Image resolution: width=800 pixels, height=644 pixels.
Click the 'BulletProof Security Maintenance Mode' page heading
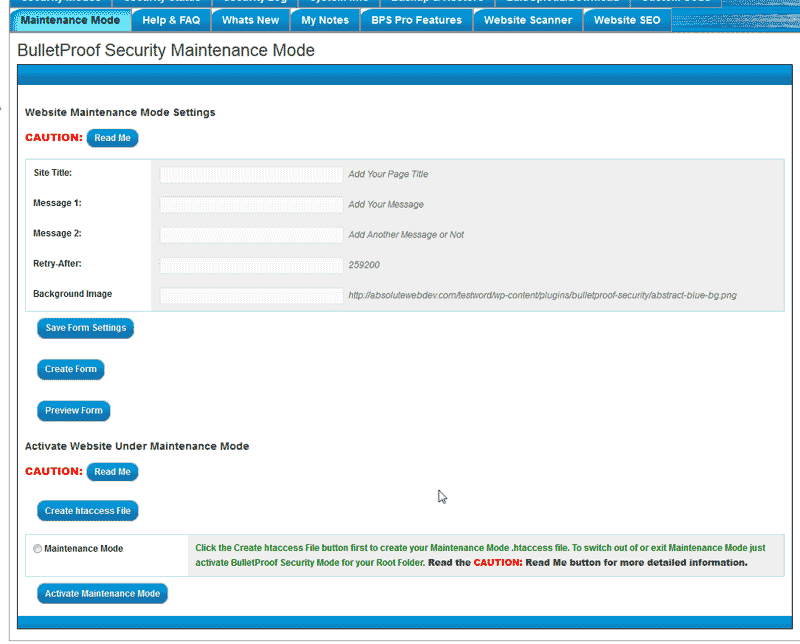pyautogui.click(x=166, y=51)
